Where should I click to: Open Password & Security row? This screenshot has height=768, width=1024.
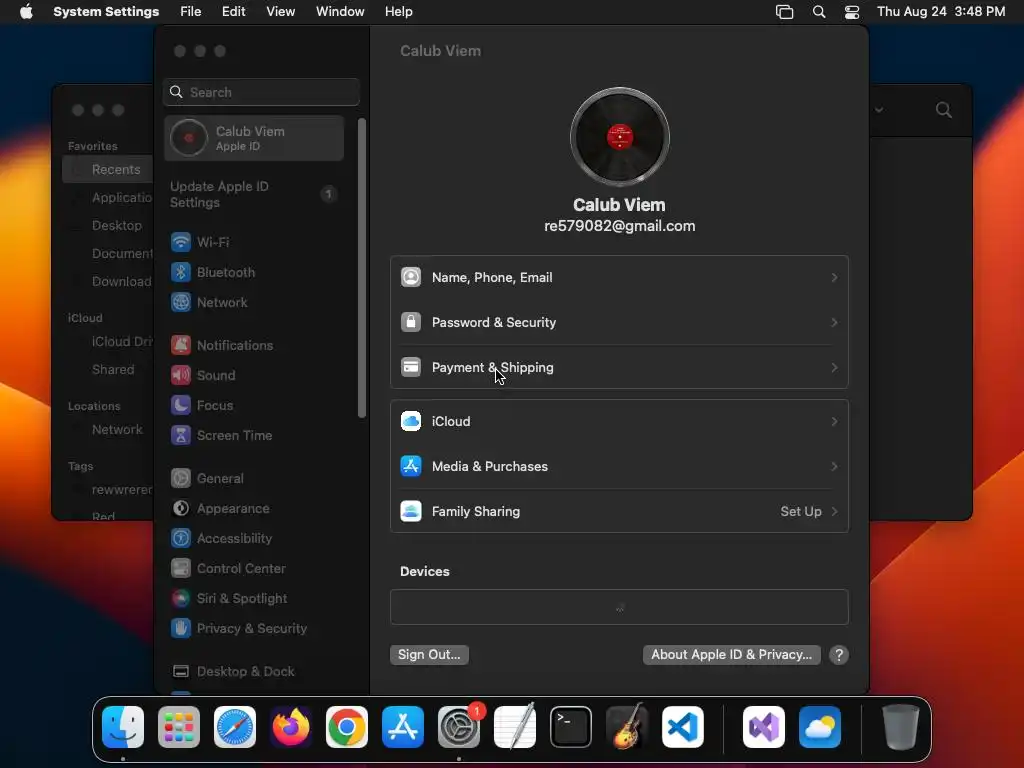click(x=619, y=323)
